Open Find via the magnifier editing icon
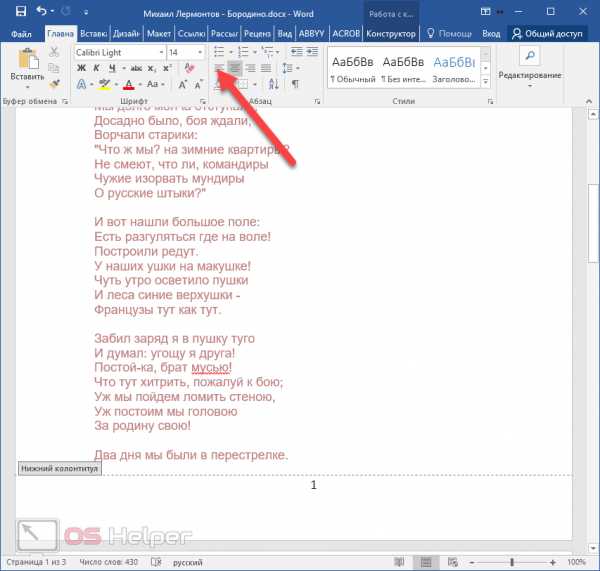 [x=530, y=56]
